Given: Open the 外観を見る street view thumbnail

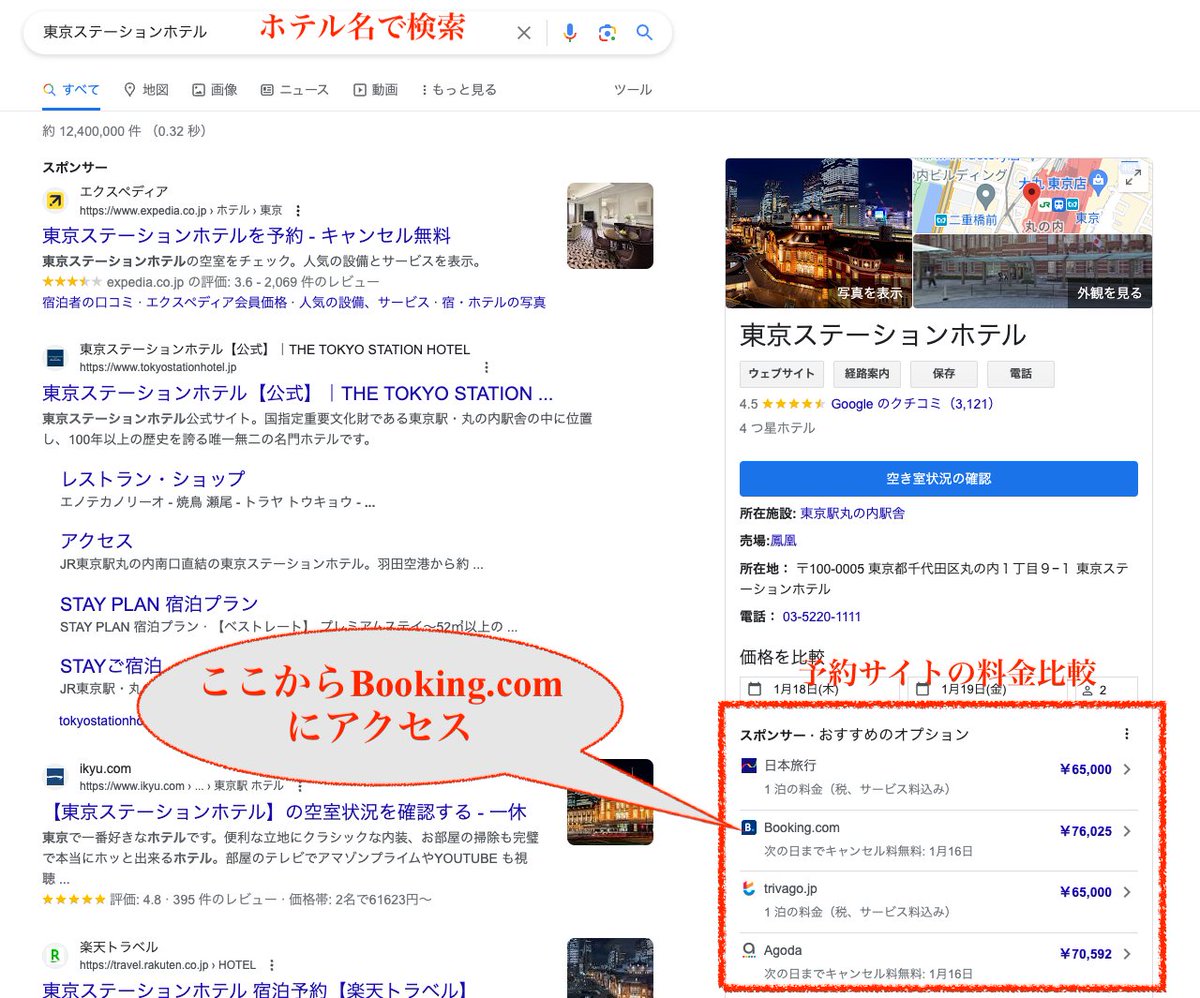Looking at the screenshot, I should [x=1033, y=271].
